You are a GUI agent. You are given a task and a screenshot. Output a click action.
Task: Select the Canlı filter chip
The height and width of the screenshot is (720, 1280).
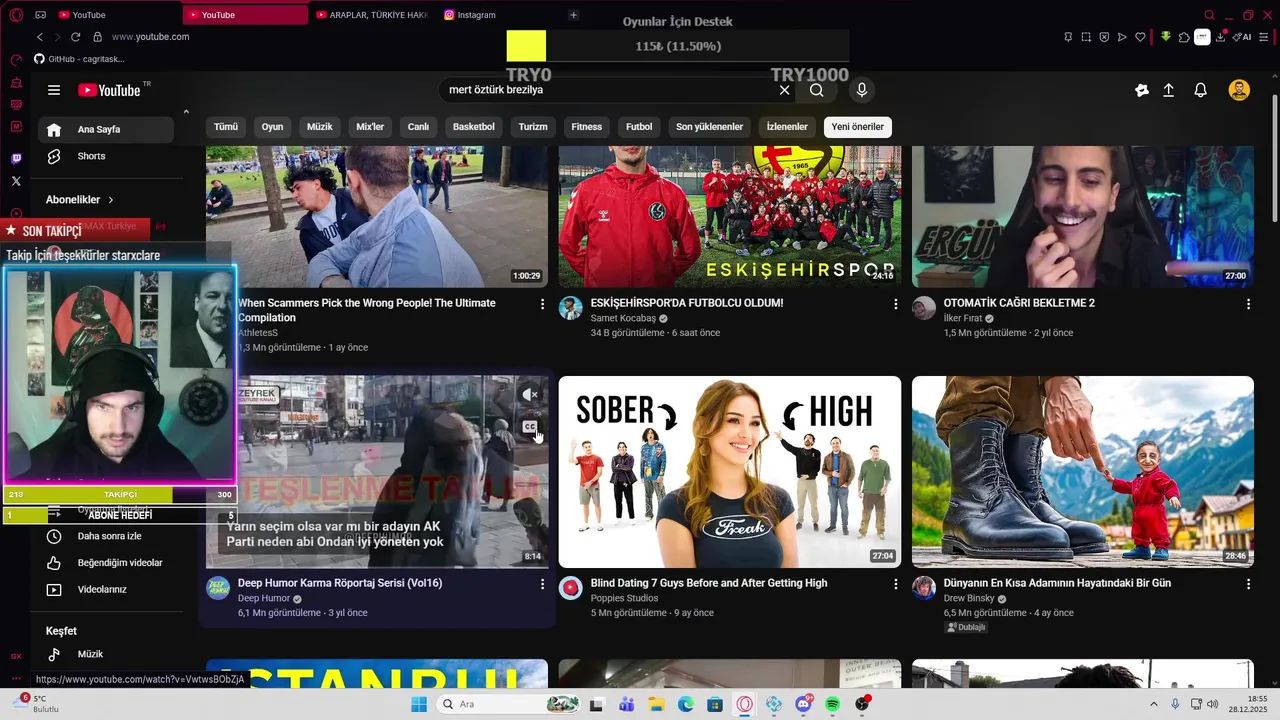click(418, 127)
